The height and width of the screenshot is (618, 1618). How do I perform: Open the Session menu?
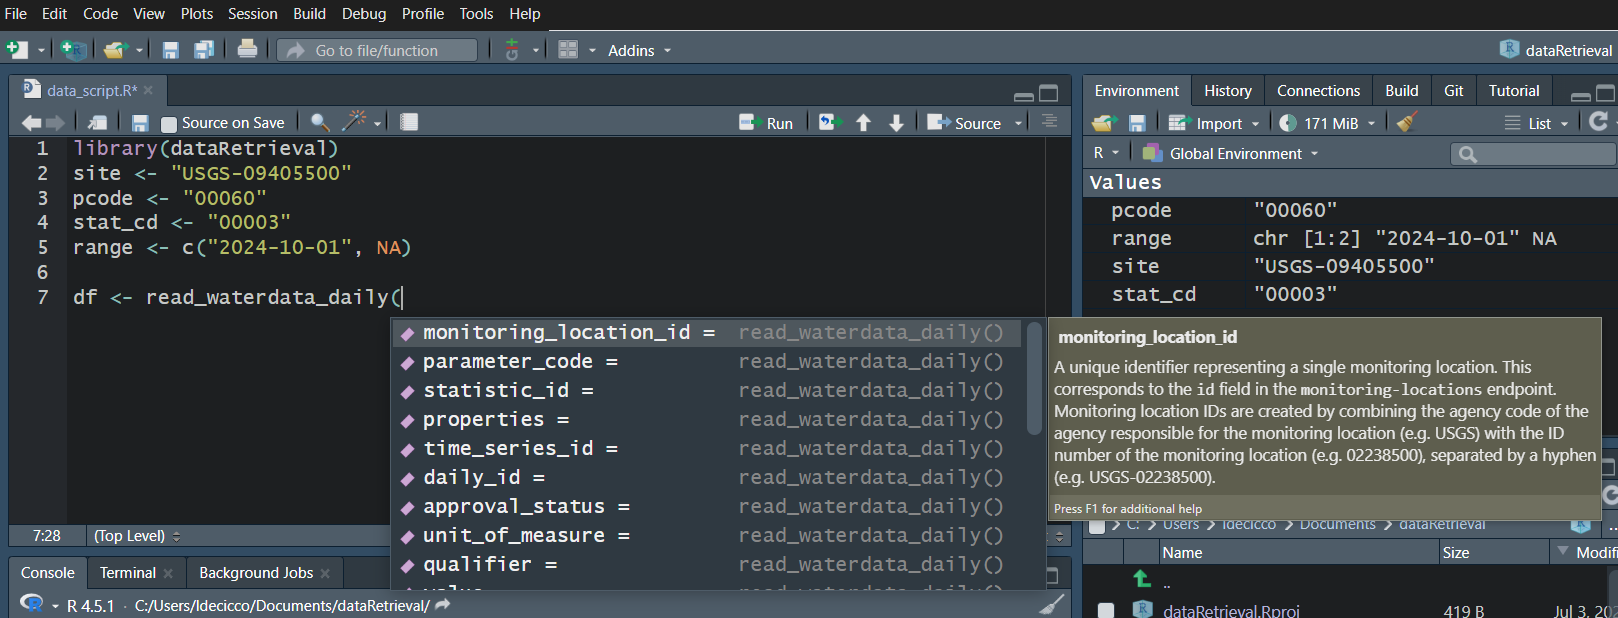tap(252, 14)
